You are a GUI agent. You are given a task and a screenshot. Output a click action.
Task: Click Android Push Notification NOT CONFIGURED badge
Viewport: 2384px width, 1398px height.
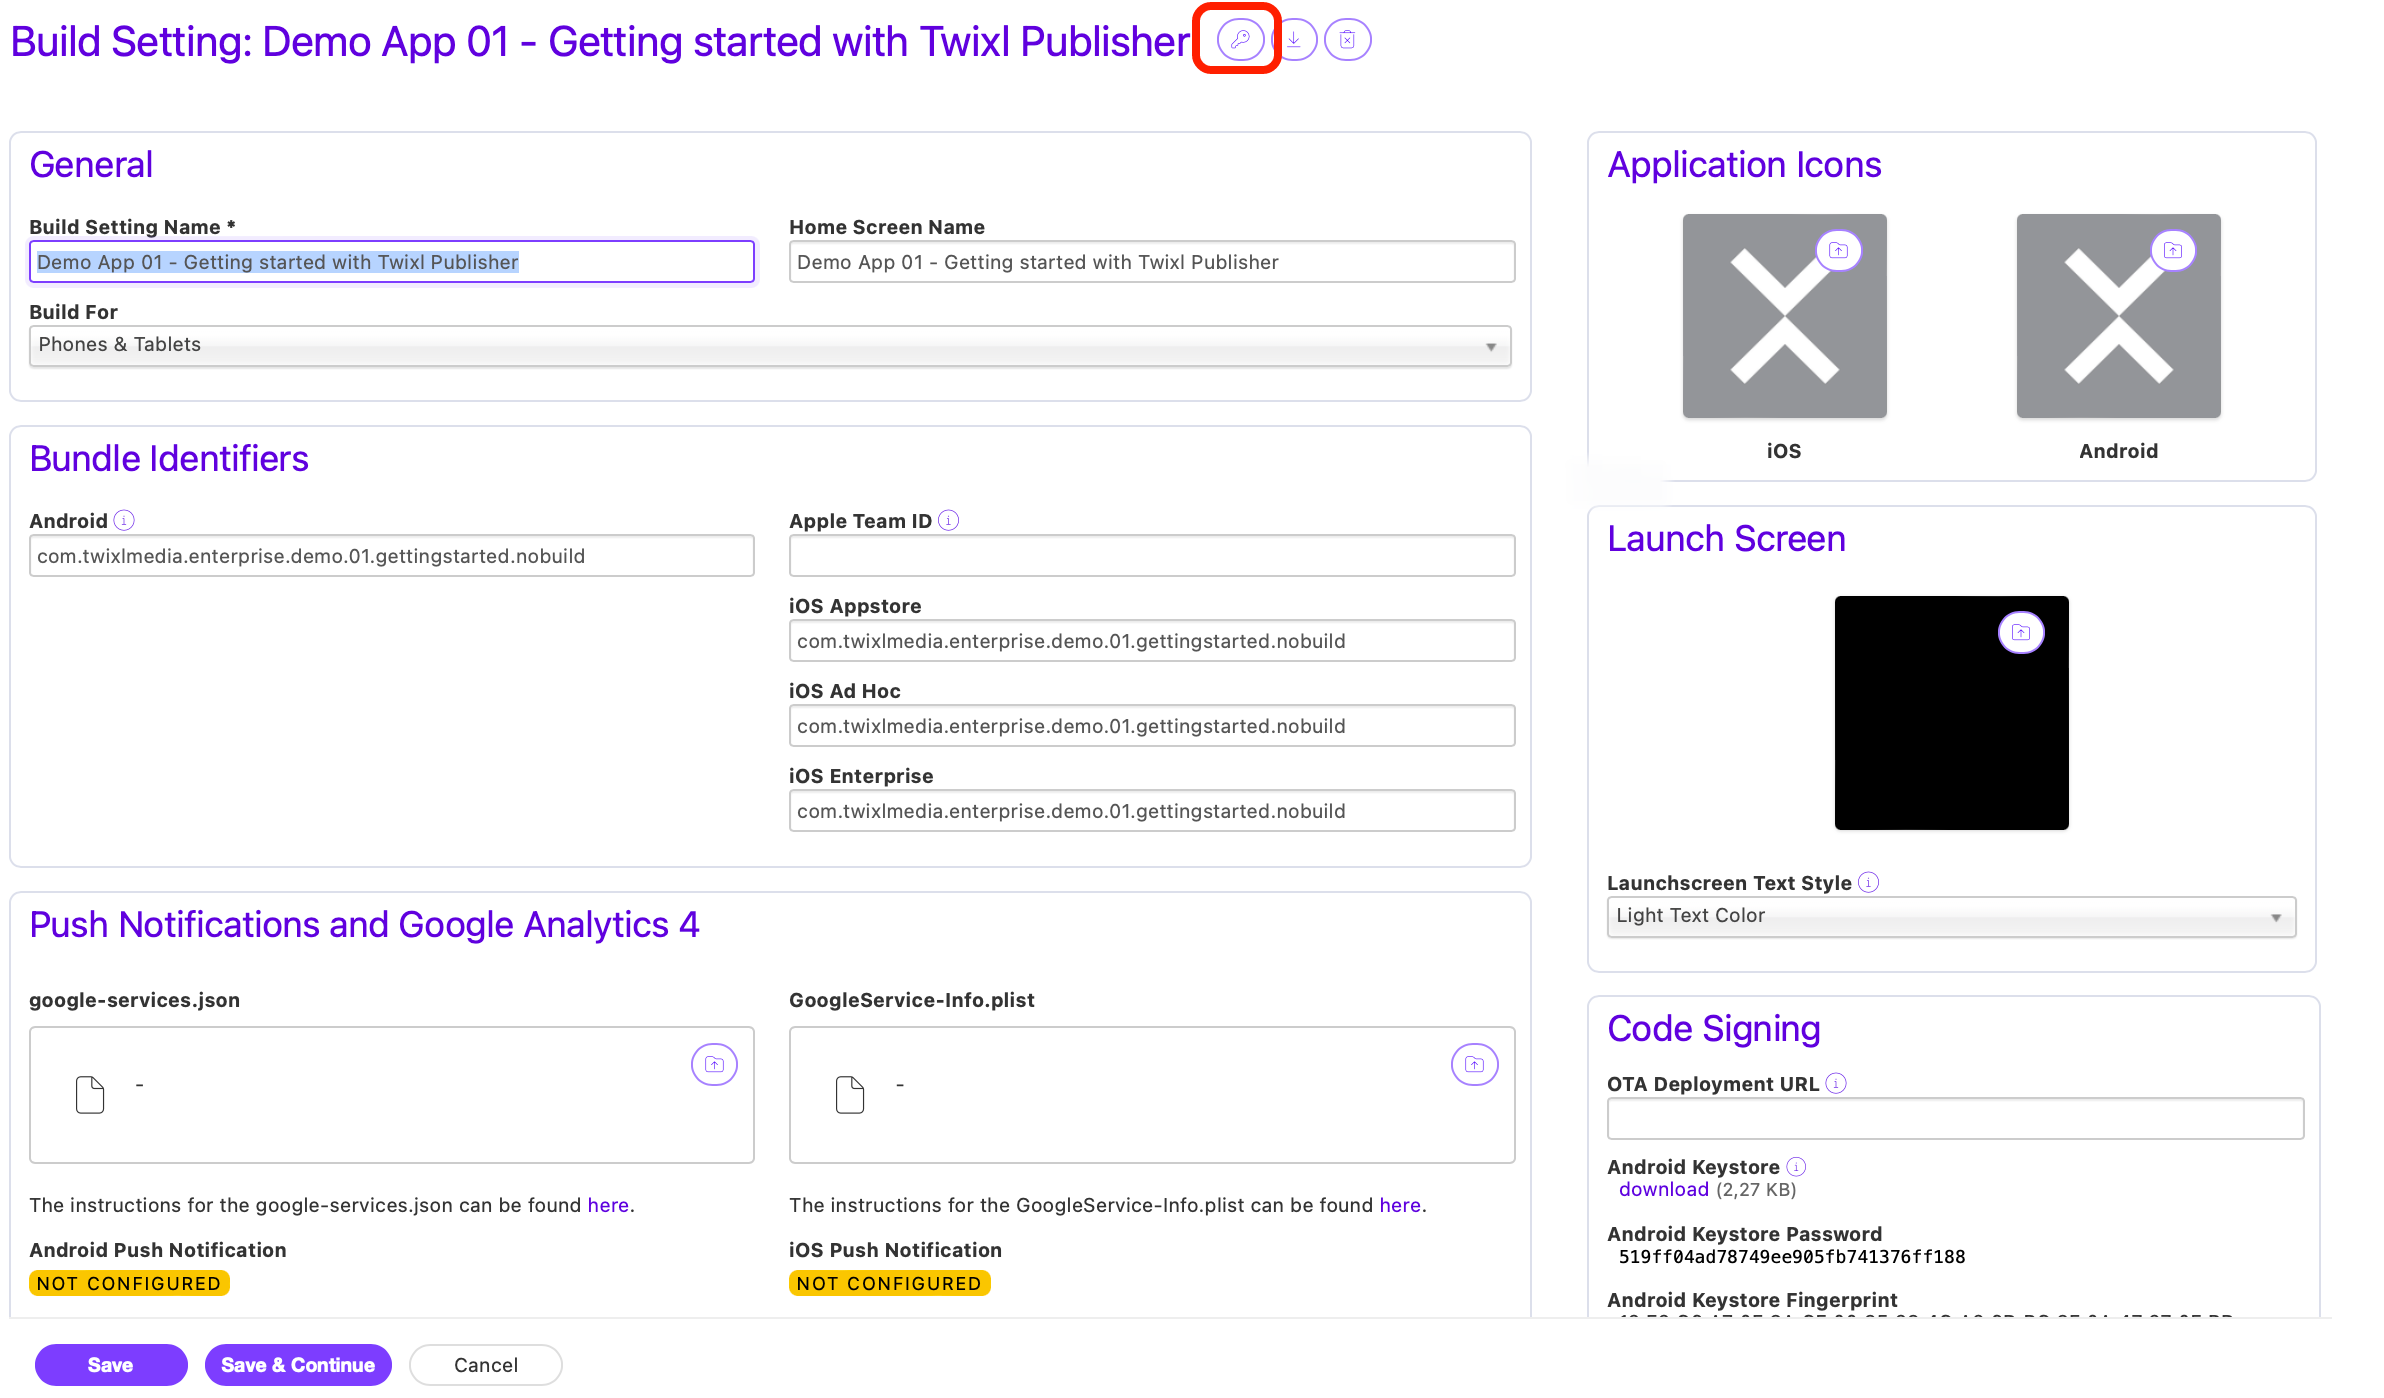pos(129,1283)
